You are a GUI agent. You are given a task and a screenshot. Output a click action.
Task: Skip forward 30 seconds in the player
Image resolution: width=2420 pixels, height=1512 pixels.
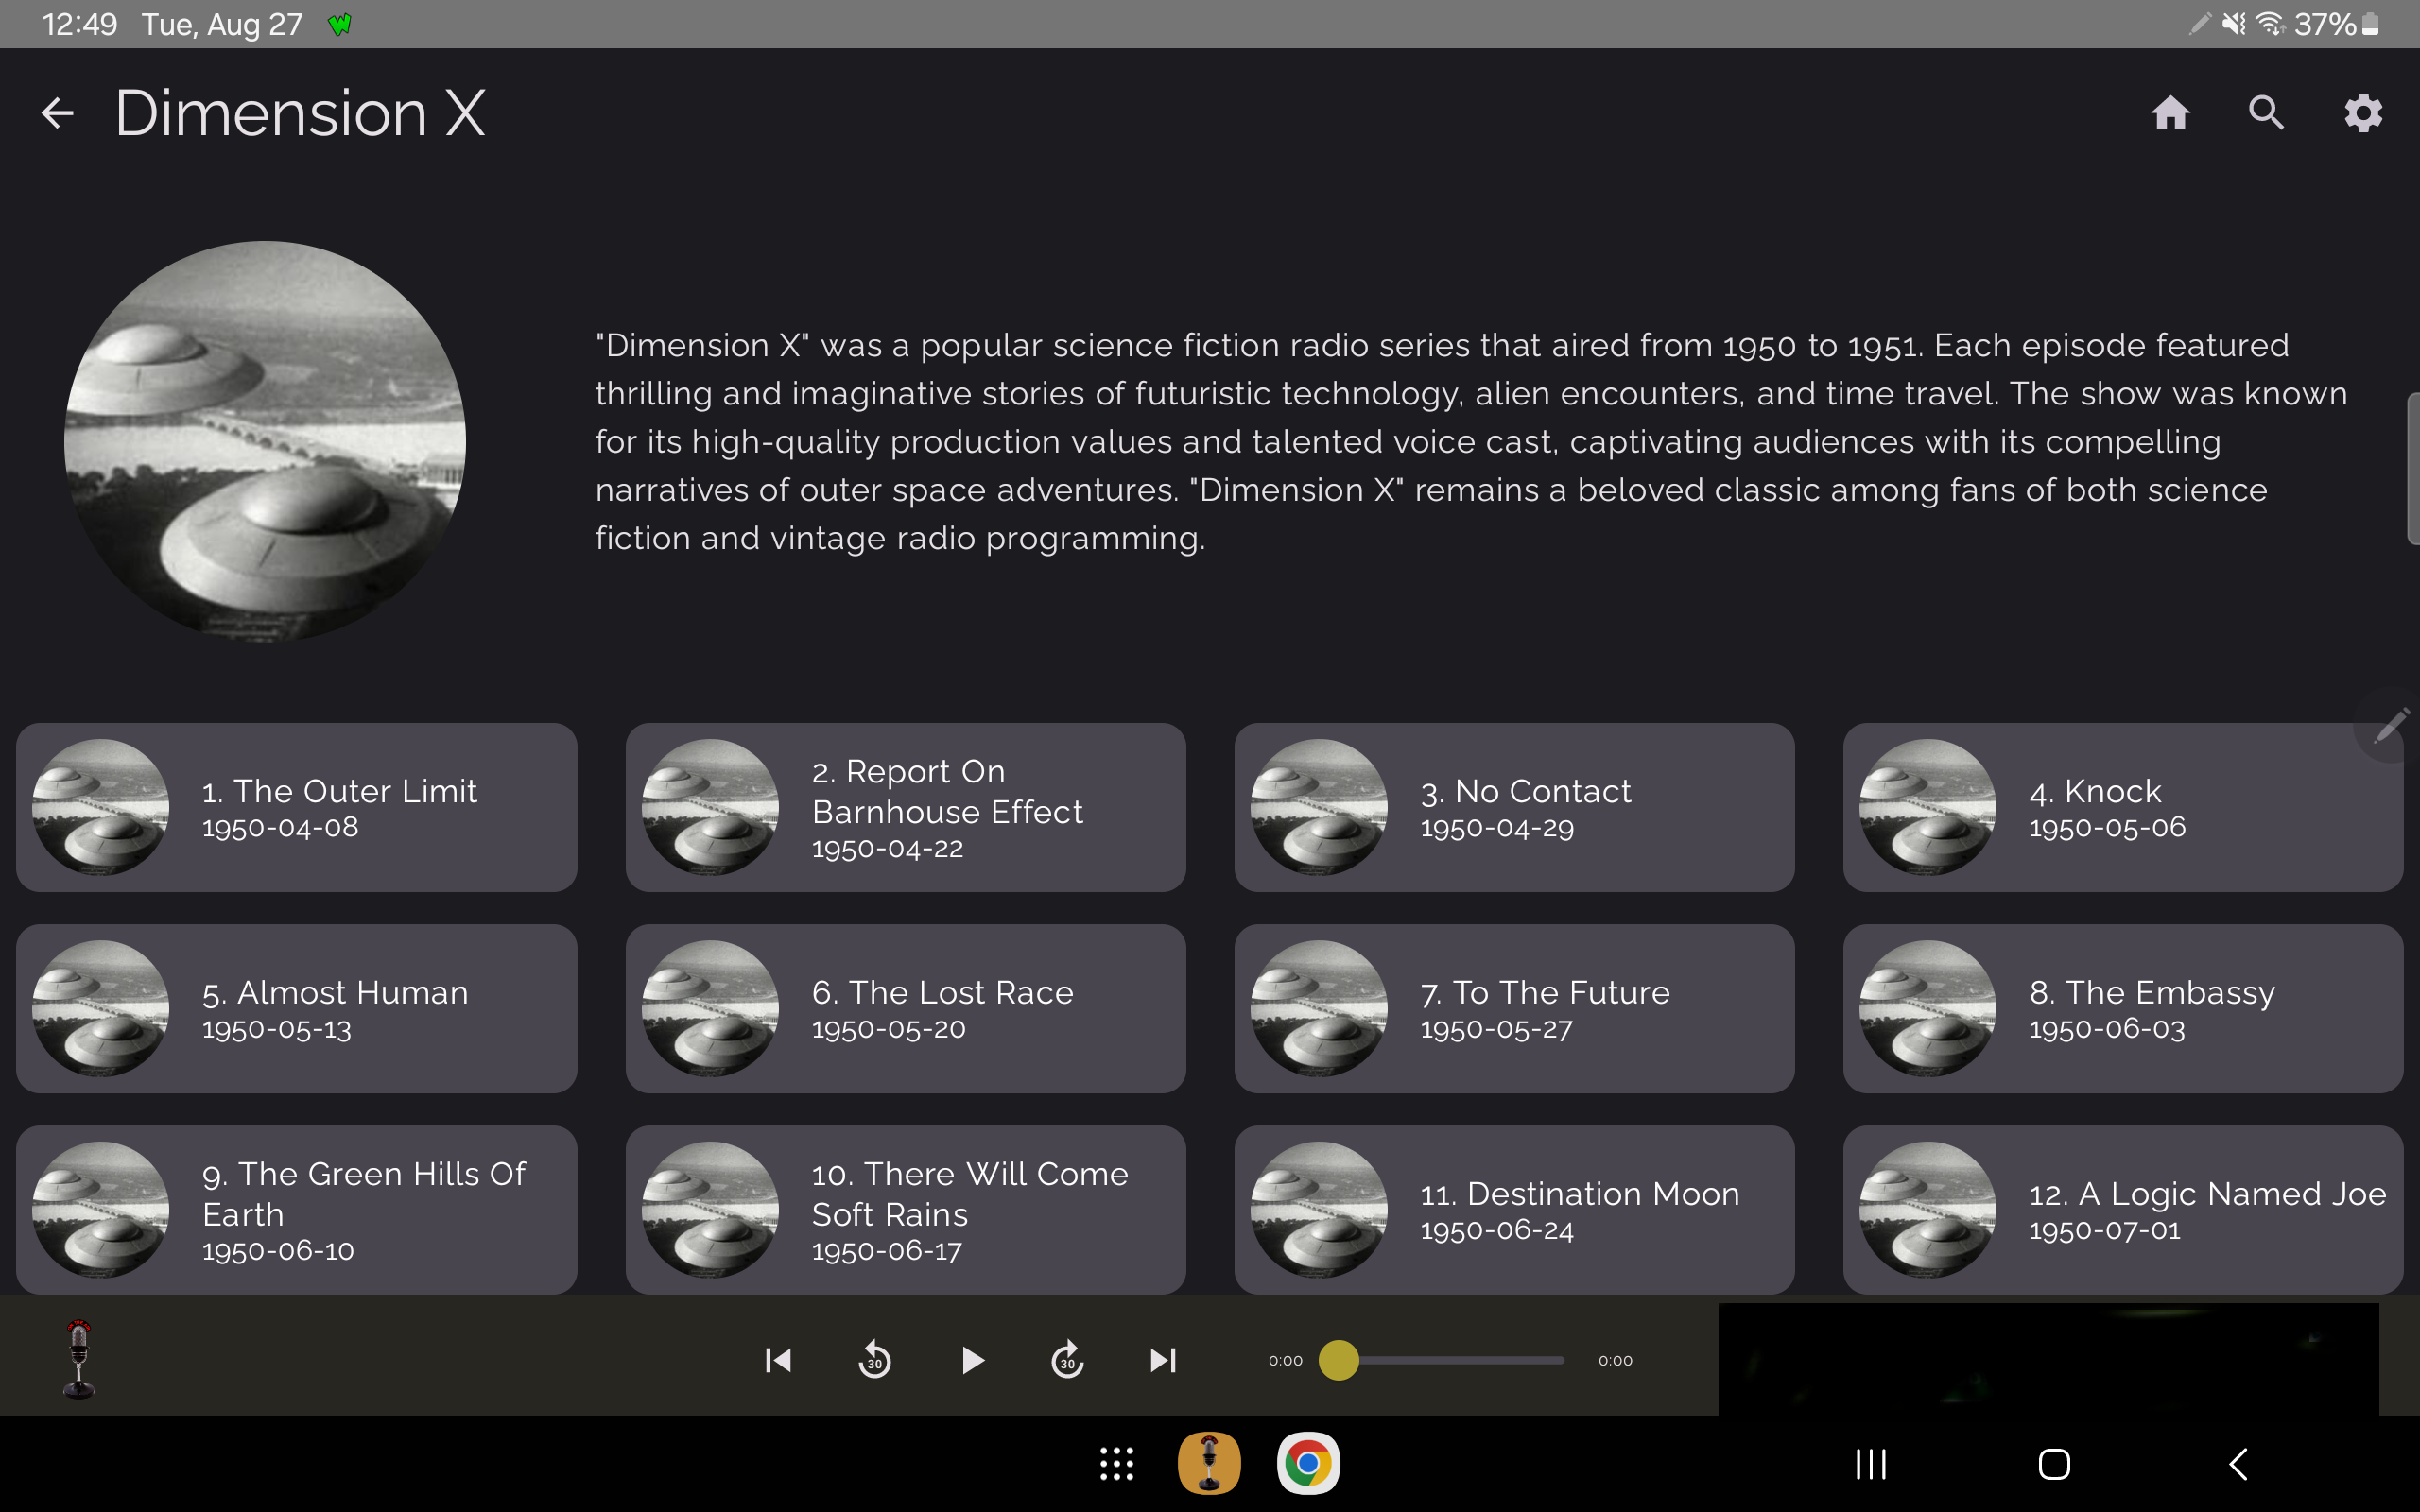[x=1067, y=1359]
